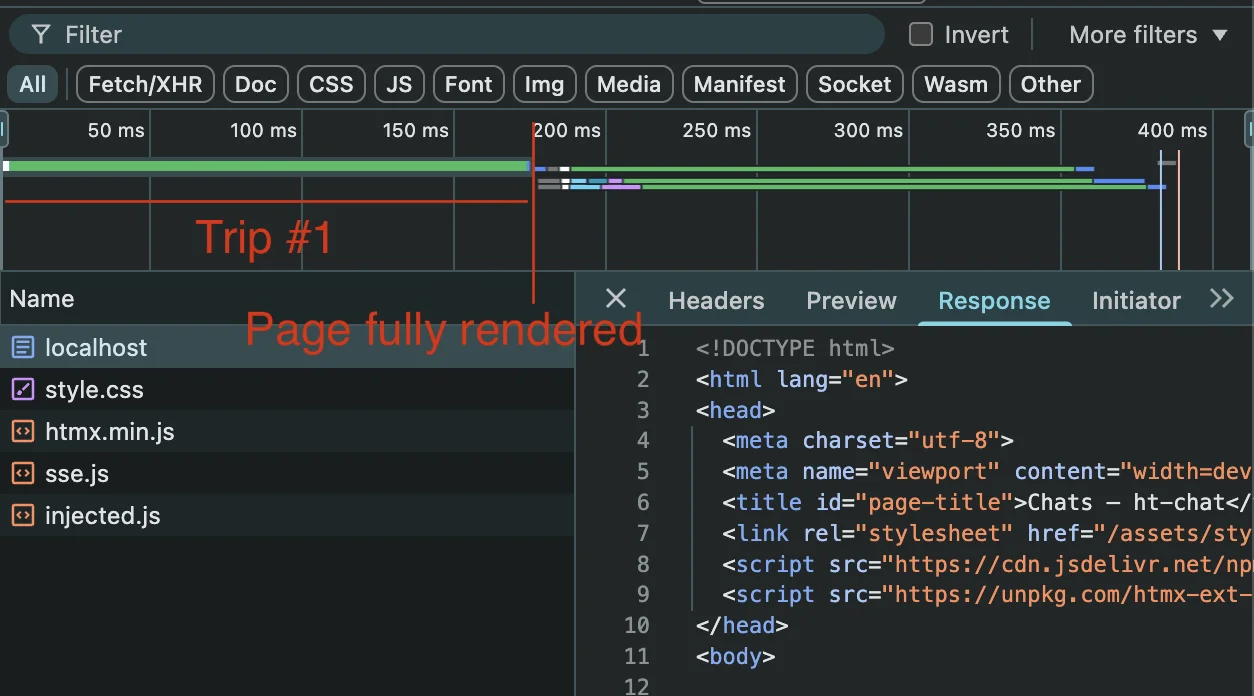Viewport: 1254px width, 696px height.
Task: Filter requests by Font type
Action: click(x=469, y=85)
